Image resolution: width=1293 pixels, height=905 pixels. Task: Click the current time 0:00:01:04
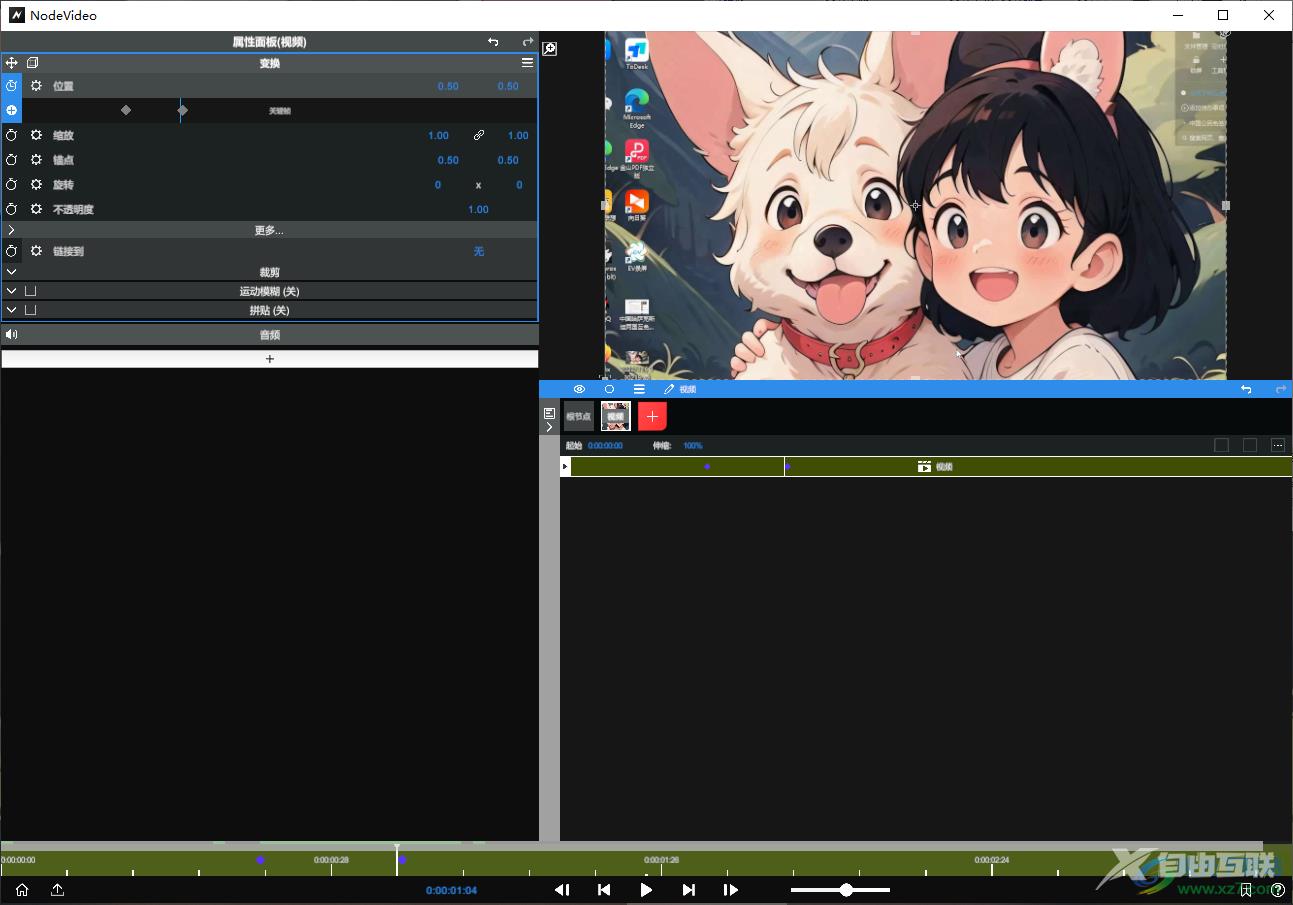pos(451,890)
